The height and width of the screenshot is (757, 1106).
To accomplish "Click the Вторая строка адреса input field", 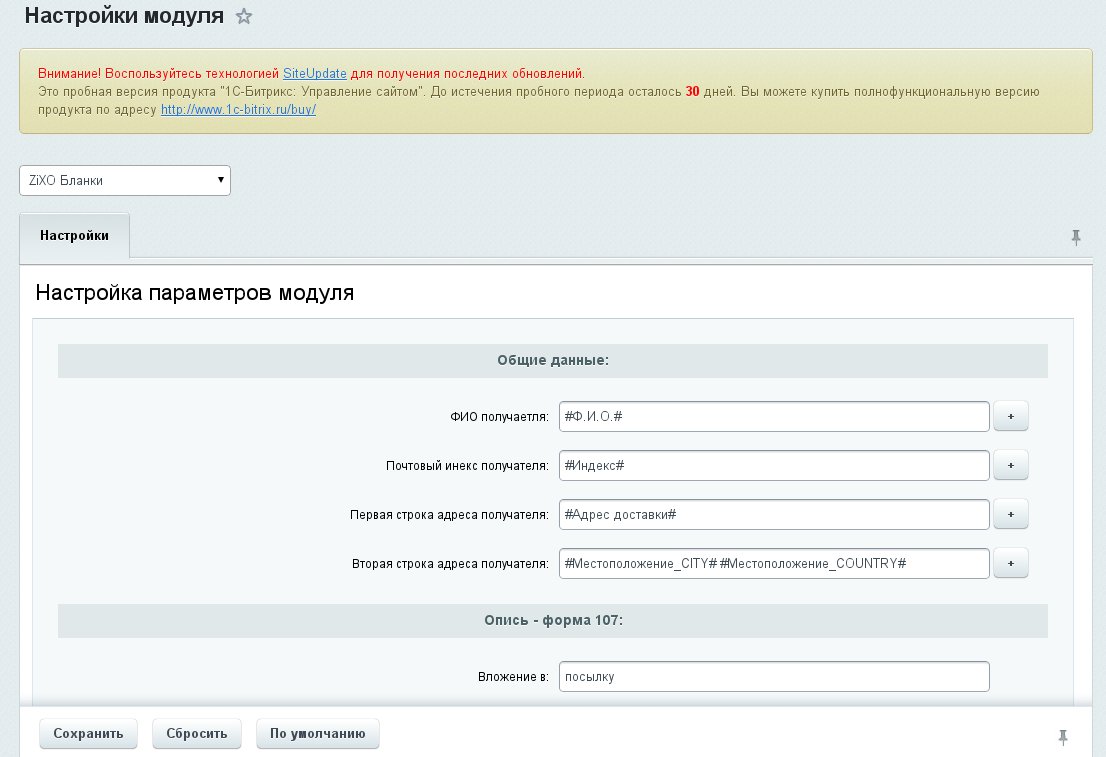I will click(774, 563).
